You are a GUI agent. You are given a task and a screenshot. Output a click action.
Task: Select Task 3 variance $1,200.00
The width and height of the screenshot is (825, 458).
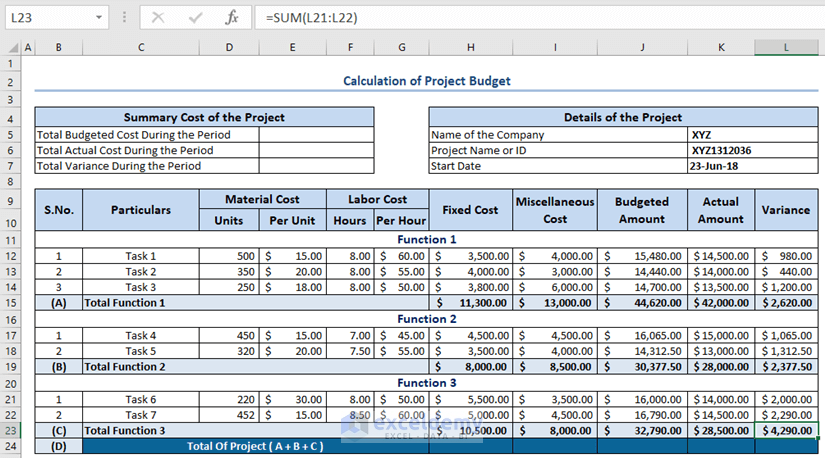click(786, 287)
